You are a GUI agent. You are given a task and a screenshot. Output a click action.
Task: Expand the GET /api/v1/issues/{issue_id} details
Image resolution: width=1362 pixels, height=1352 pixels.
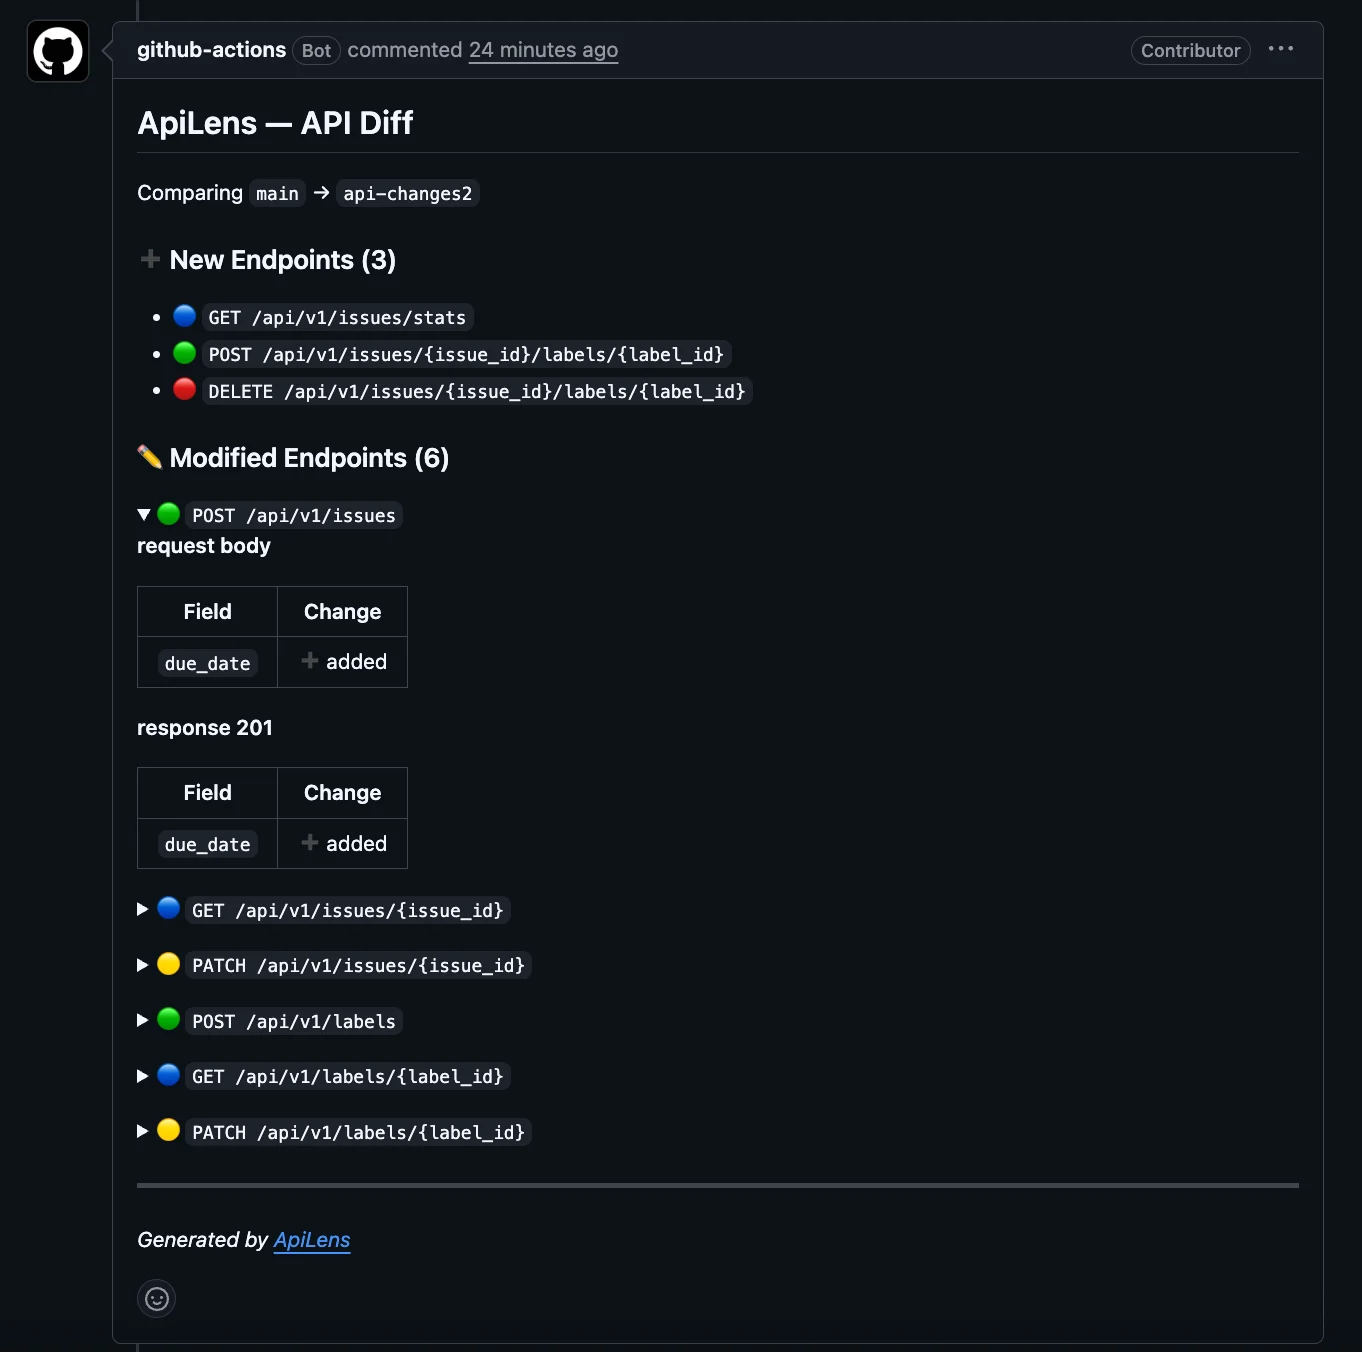pyautogui.click(x=143, y=909)
